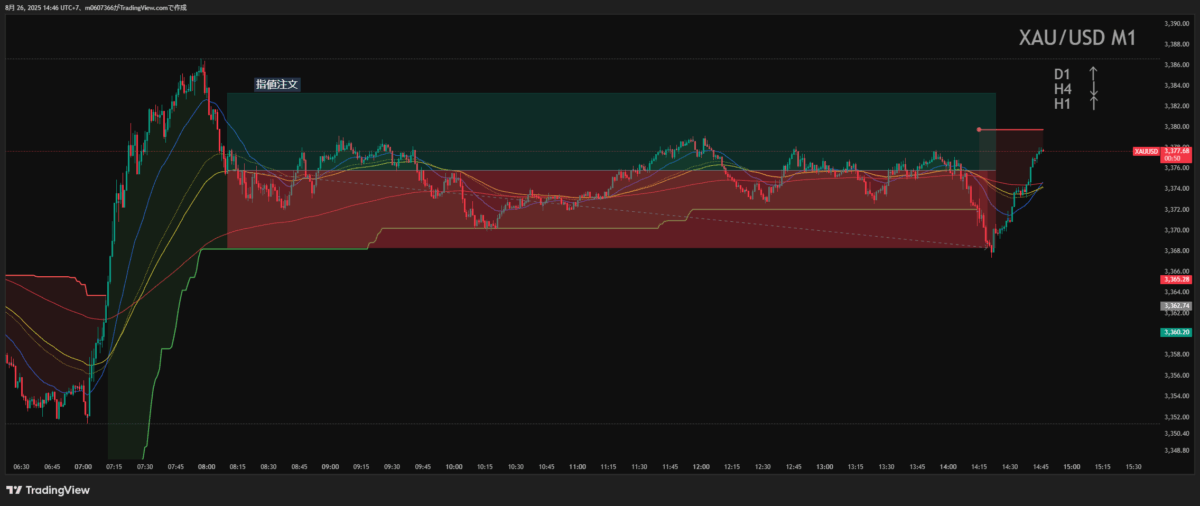Click the H4 downward trend arrow
The image size is (1200, 506).
1094,89
